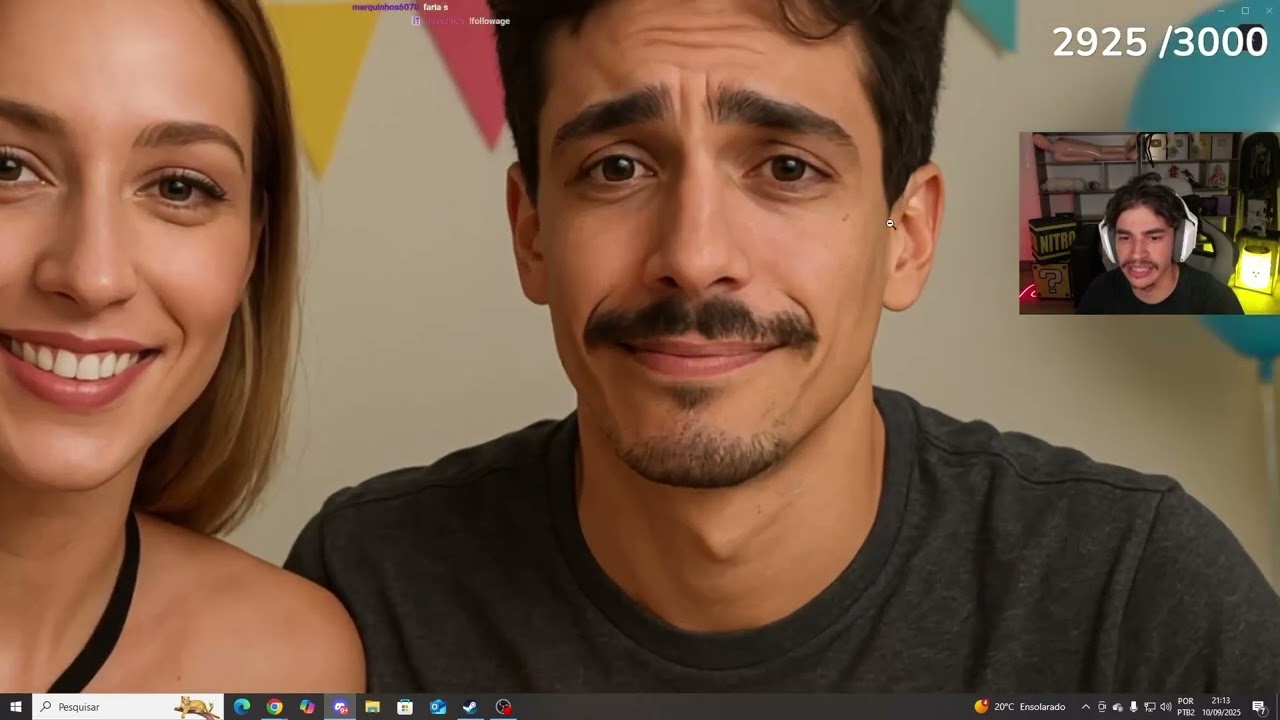Click the microphone tray icon
1280x720 pixels.
pos(1134,707)
